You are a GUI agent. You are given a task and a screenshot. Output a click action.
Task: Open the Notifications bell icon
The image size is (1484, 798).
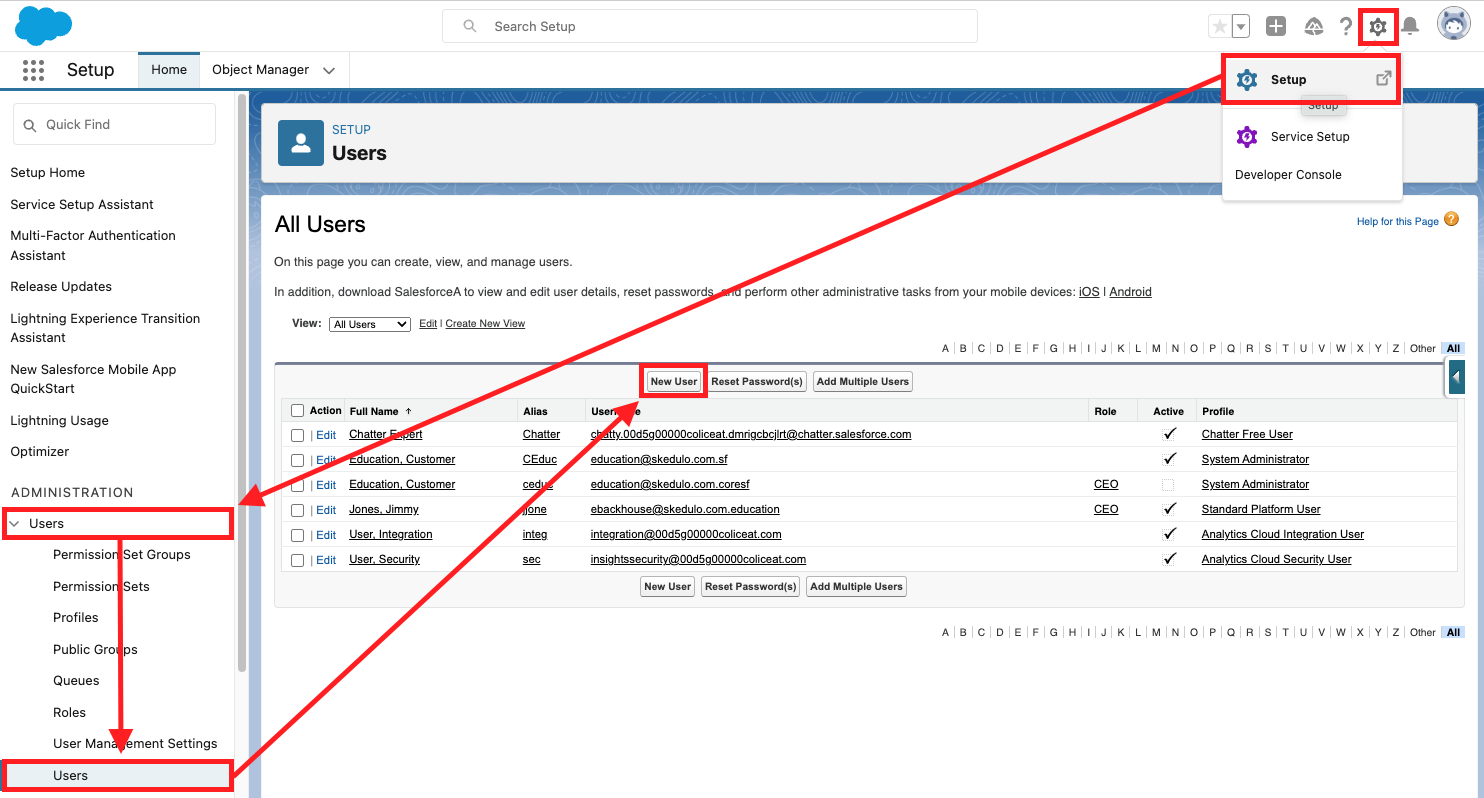pos(1410,27)
